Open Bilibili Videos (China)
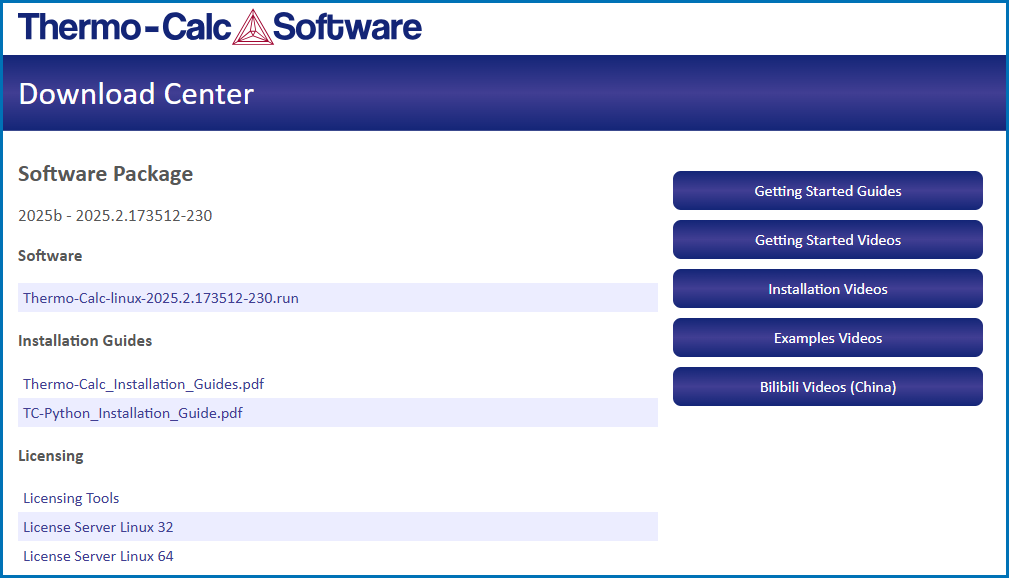The height and width of the screenshot is (578, 1009). point(828,386)
